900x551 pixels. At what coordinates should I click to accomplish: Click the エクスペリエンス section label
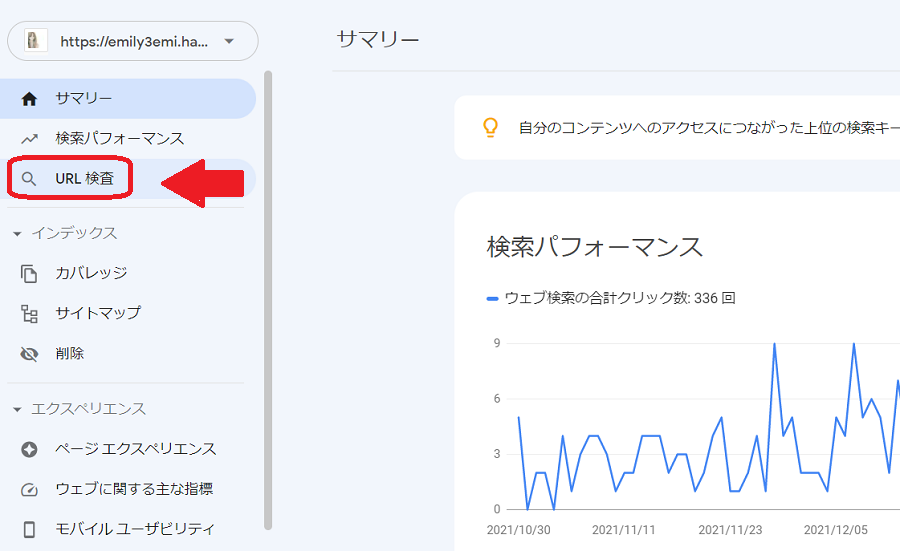coord(88,409)
